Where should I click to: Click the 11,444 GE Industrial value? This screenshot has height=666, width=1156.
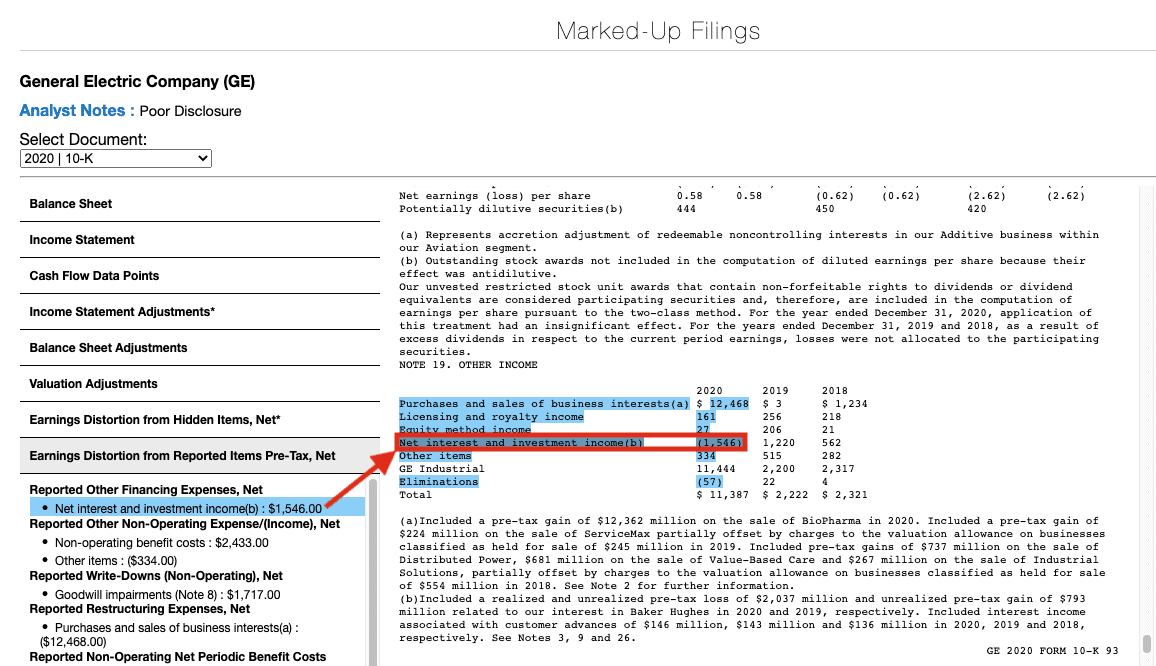[715, 469]
